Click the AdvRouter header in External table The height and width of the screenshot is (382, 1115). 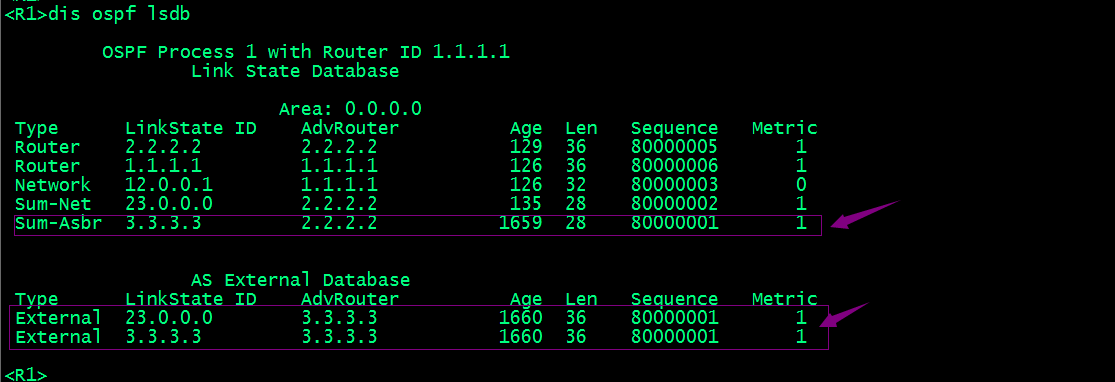click(x=350, y=299)
